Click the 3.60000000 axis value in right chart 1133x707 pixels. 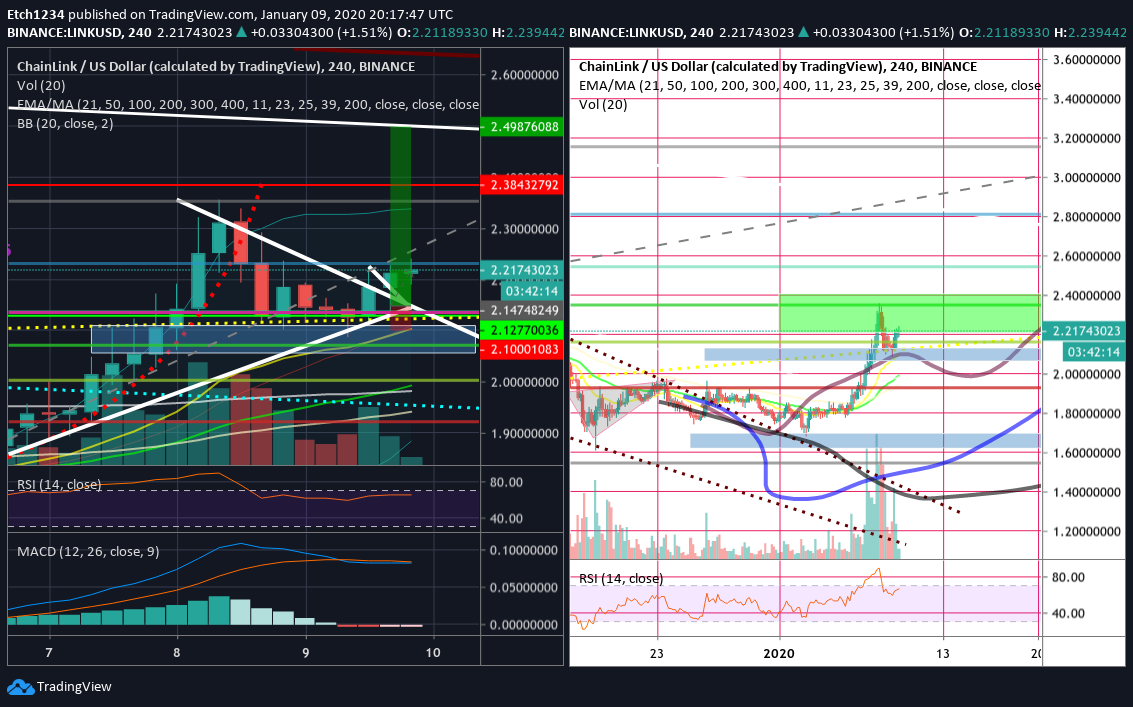[x=1087, y=59]
